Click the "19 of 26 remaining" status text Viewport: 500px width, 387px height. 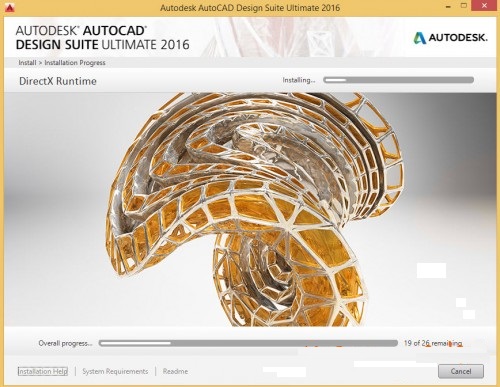point(433,343)
